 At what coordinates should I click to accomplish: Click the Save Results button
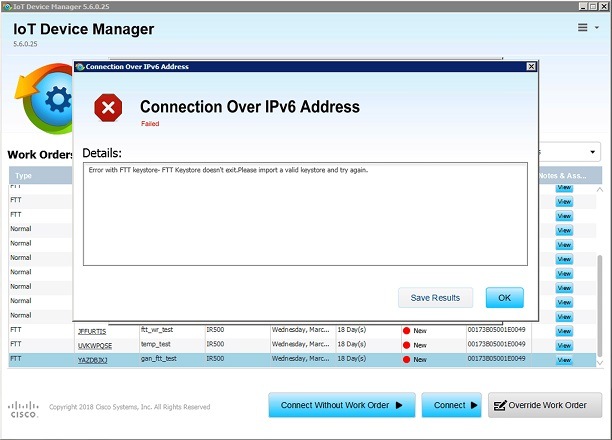(435, 297)
